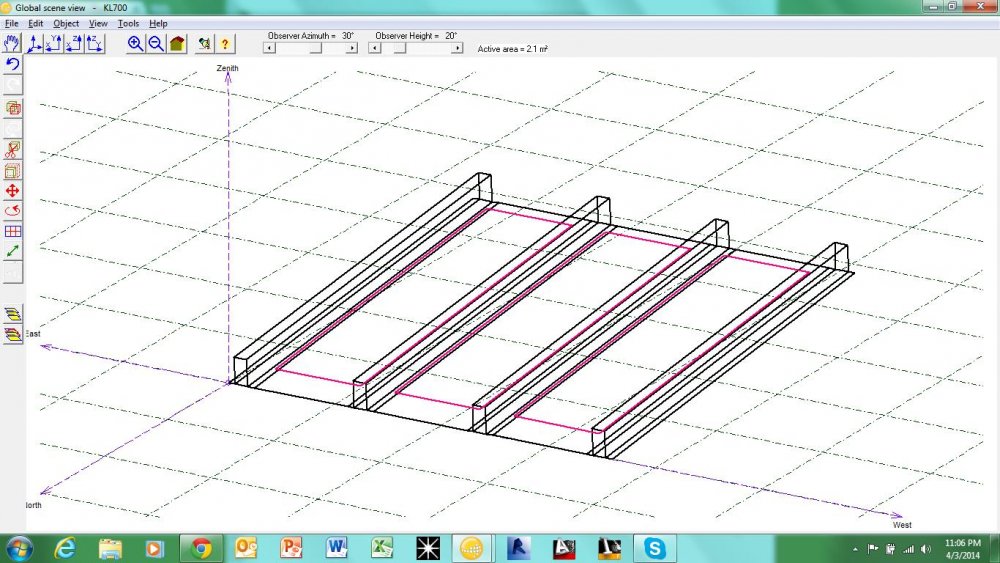Click right arrow of Observer Height scrollbar
The width and height of the screenshot is (1000, 563).
[457, 48]
